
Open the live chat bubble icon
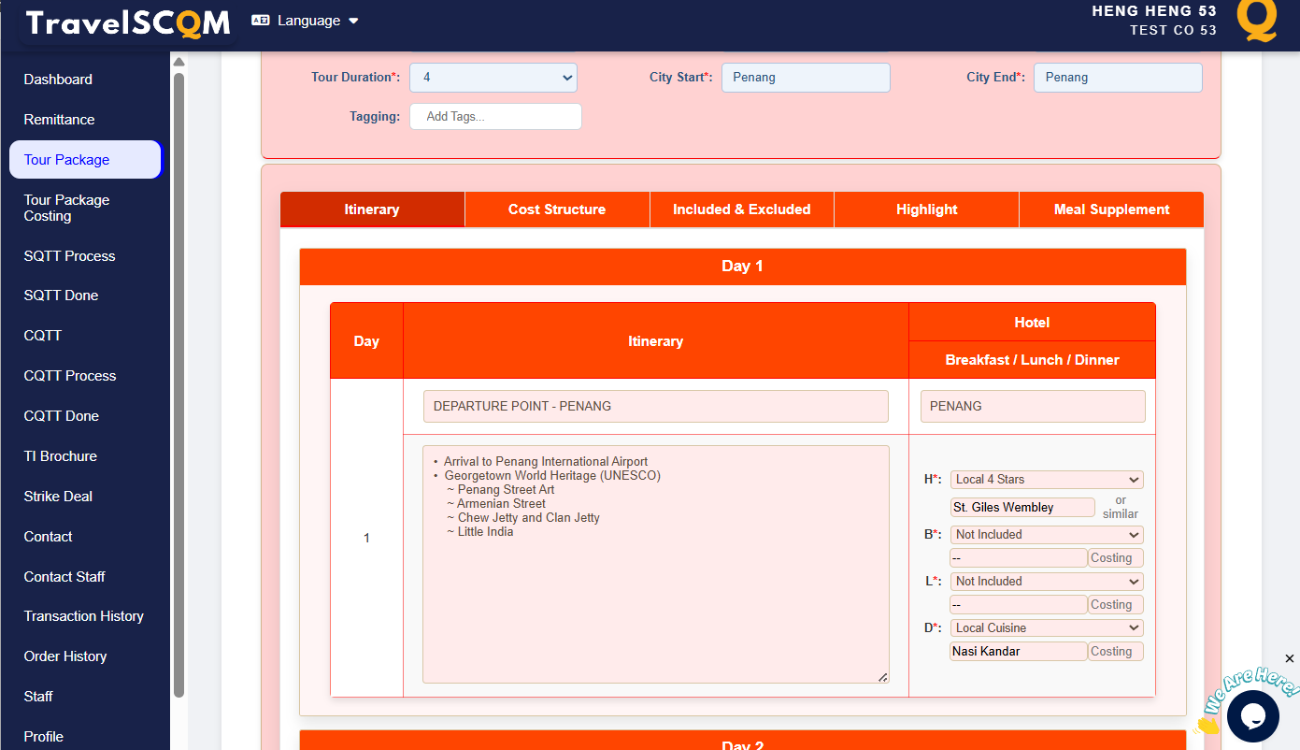coord(1253,715)
